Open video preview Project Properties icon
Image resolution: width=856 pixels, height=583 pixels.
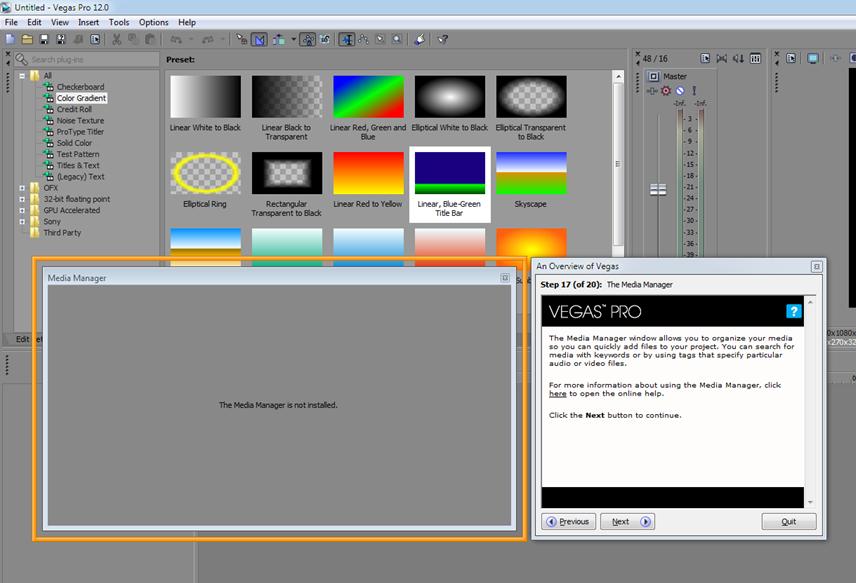click(791, 58)
